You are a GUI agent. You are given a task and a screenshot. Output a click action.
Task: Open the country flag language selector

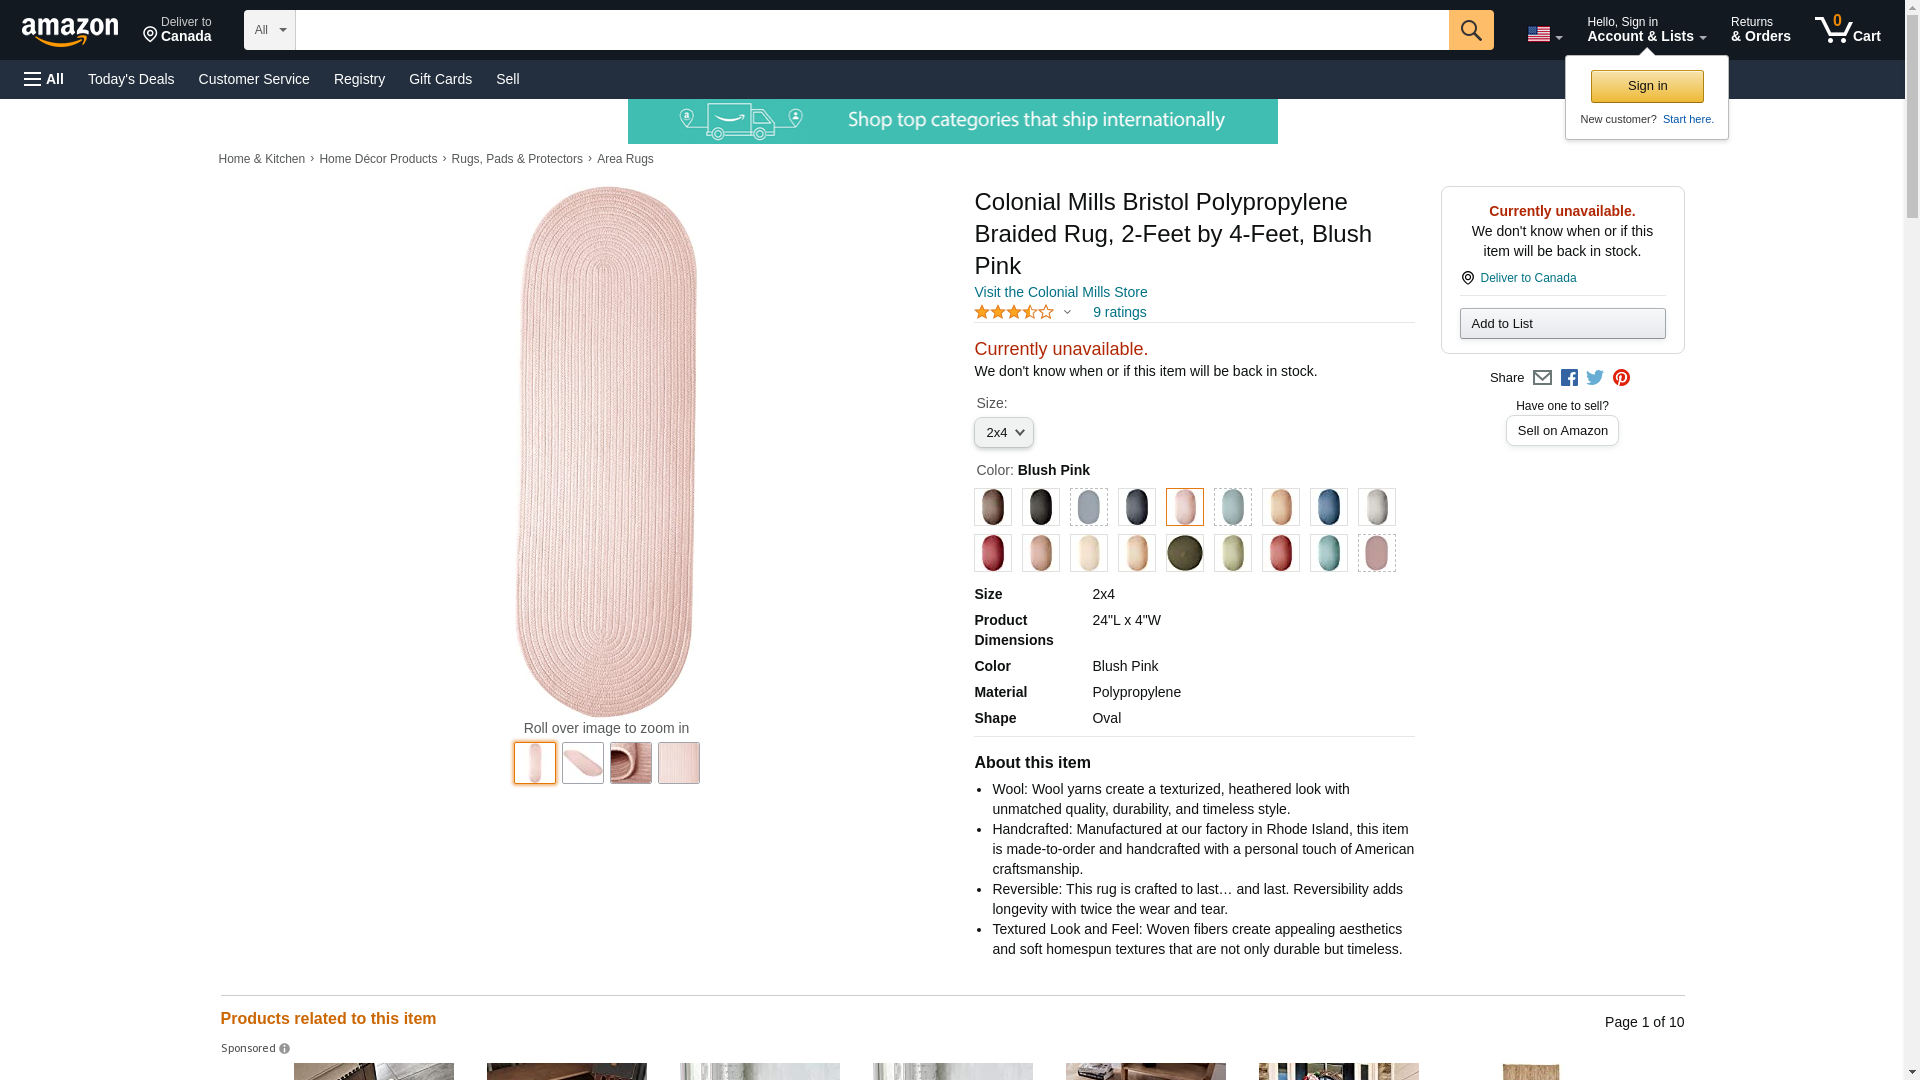click(x=1544, y=34)
